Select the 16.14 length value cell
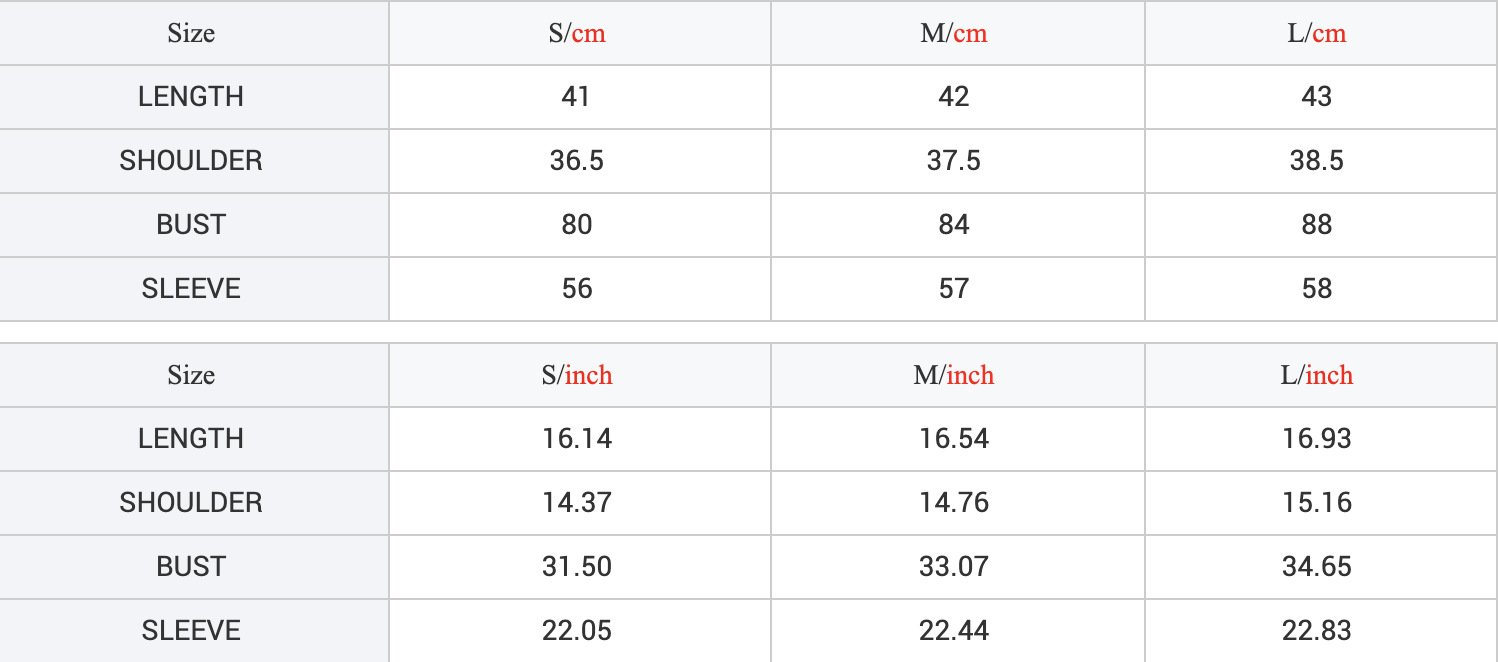The height and width of the screenshot is (662, 1498). point(576,438)
